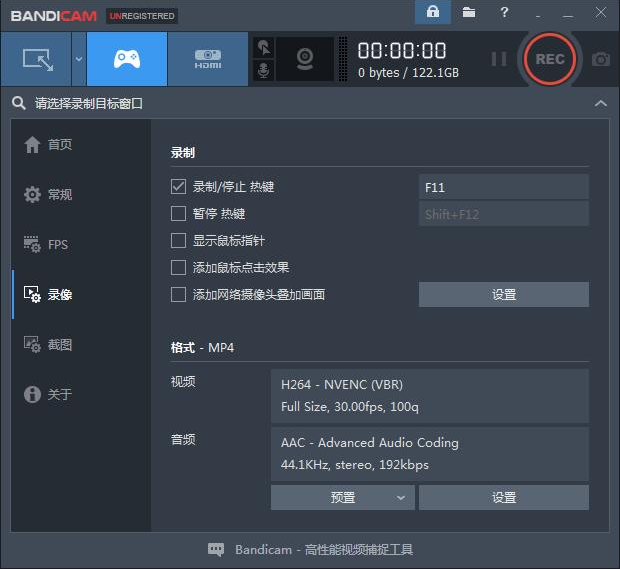Start recording with the REC button
Image resolution: width=620 pixels, height=570 pixels.
pos(550,59)
